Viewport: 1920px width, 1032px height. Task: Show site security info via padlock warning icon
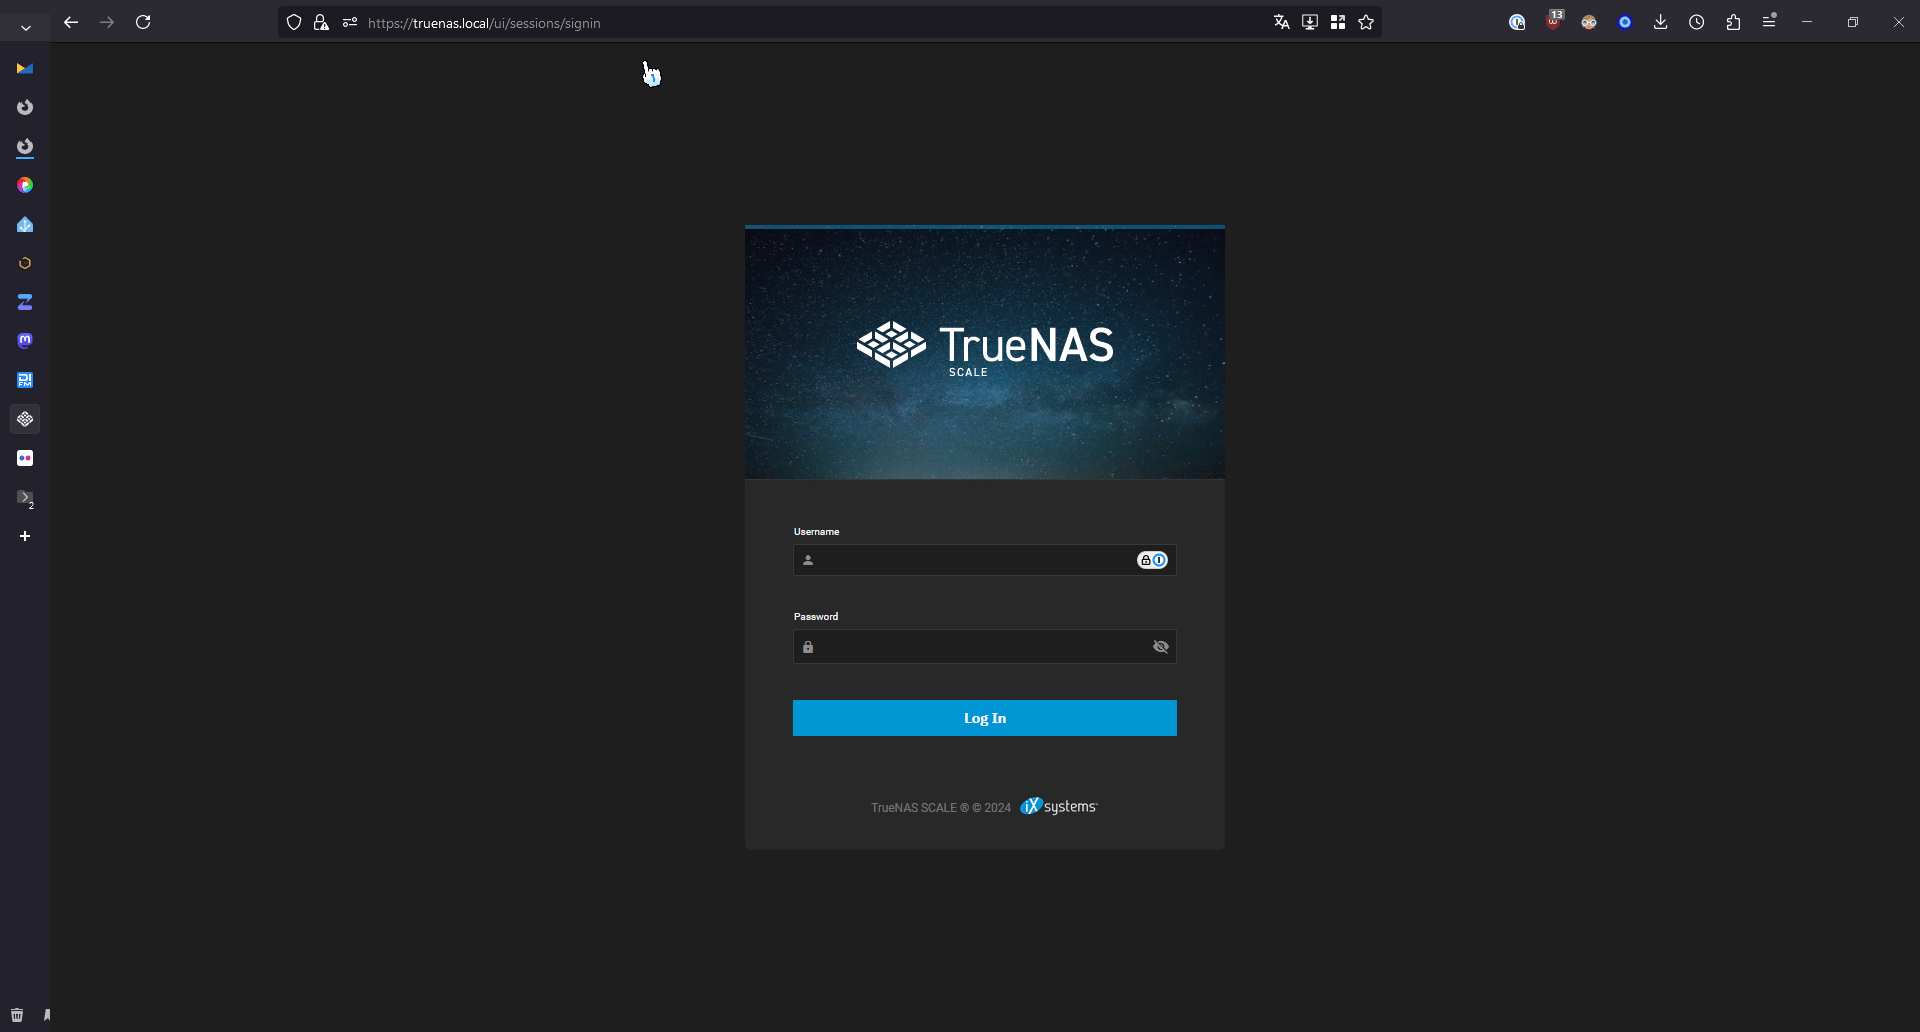pos(321,22)
